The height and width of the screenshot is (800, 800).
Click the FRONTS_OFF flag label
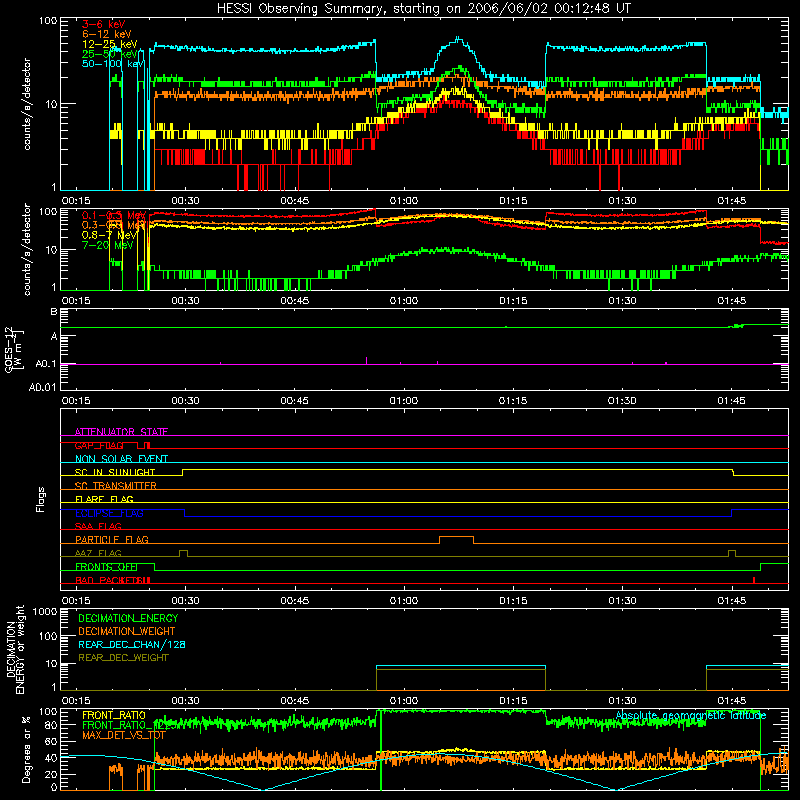pyautogui.click(x=106, y=566)
